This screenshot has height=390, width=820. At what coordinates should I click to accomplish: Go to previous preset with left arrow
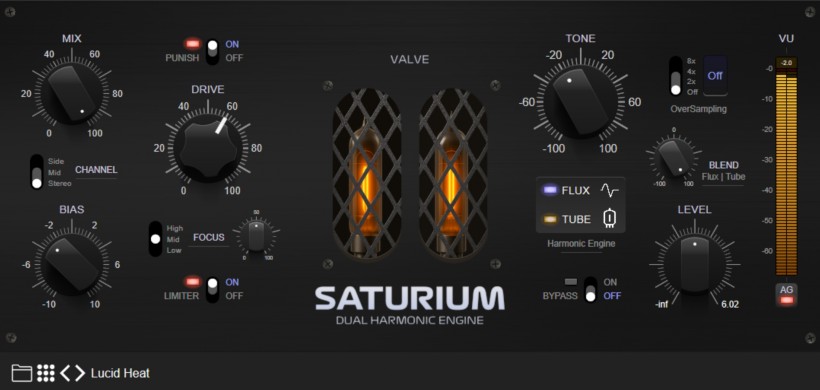[65, 373]
